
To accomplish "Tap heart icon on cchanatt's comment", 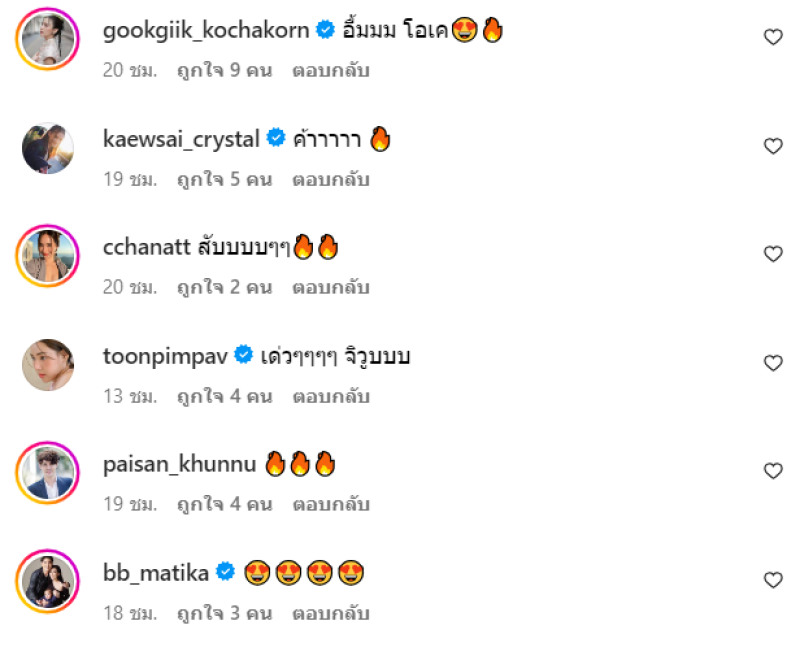I will point(772,254).
